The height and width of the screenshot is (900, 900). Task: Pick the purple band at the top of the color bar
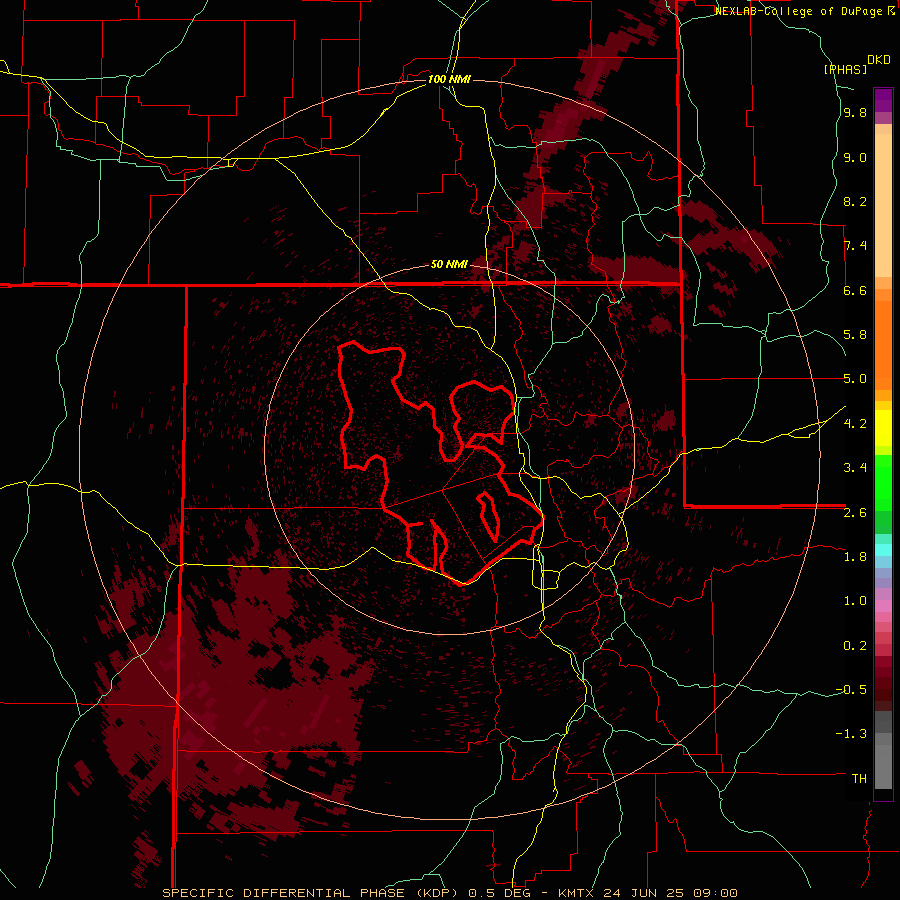click(x=883, y=100)
